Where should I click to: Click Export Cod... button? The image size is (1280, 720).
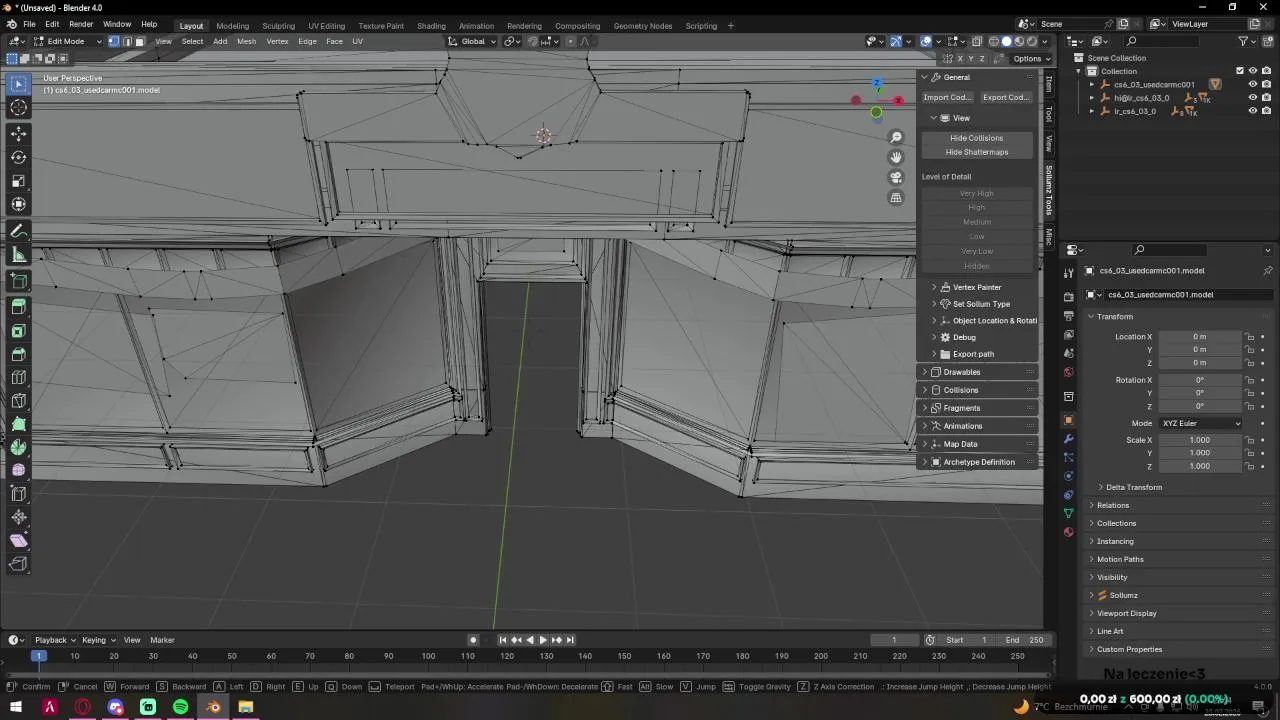1006,97
